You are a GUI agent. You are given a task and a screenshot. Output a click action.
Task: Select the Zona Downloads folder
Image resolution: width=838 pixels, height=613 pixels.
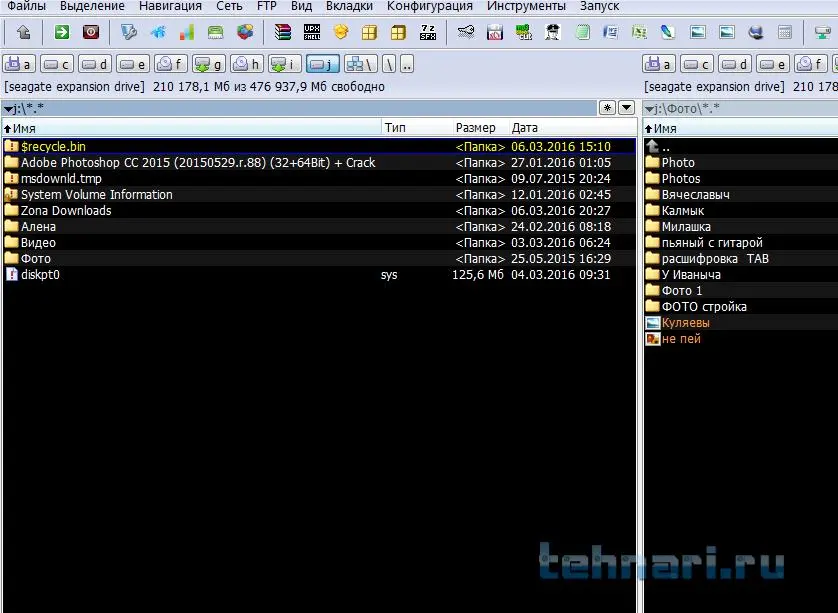[x=319, y=211]
